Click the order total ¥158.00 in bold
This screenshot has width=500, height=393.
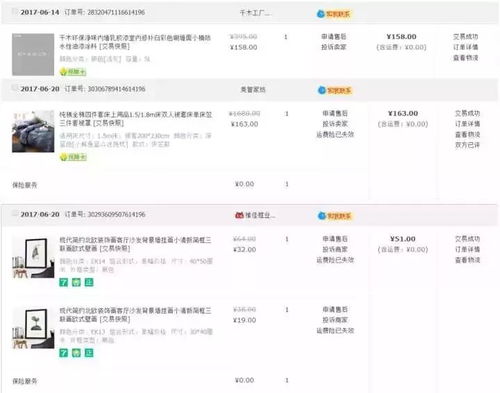401,36
